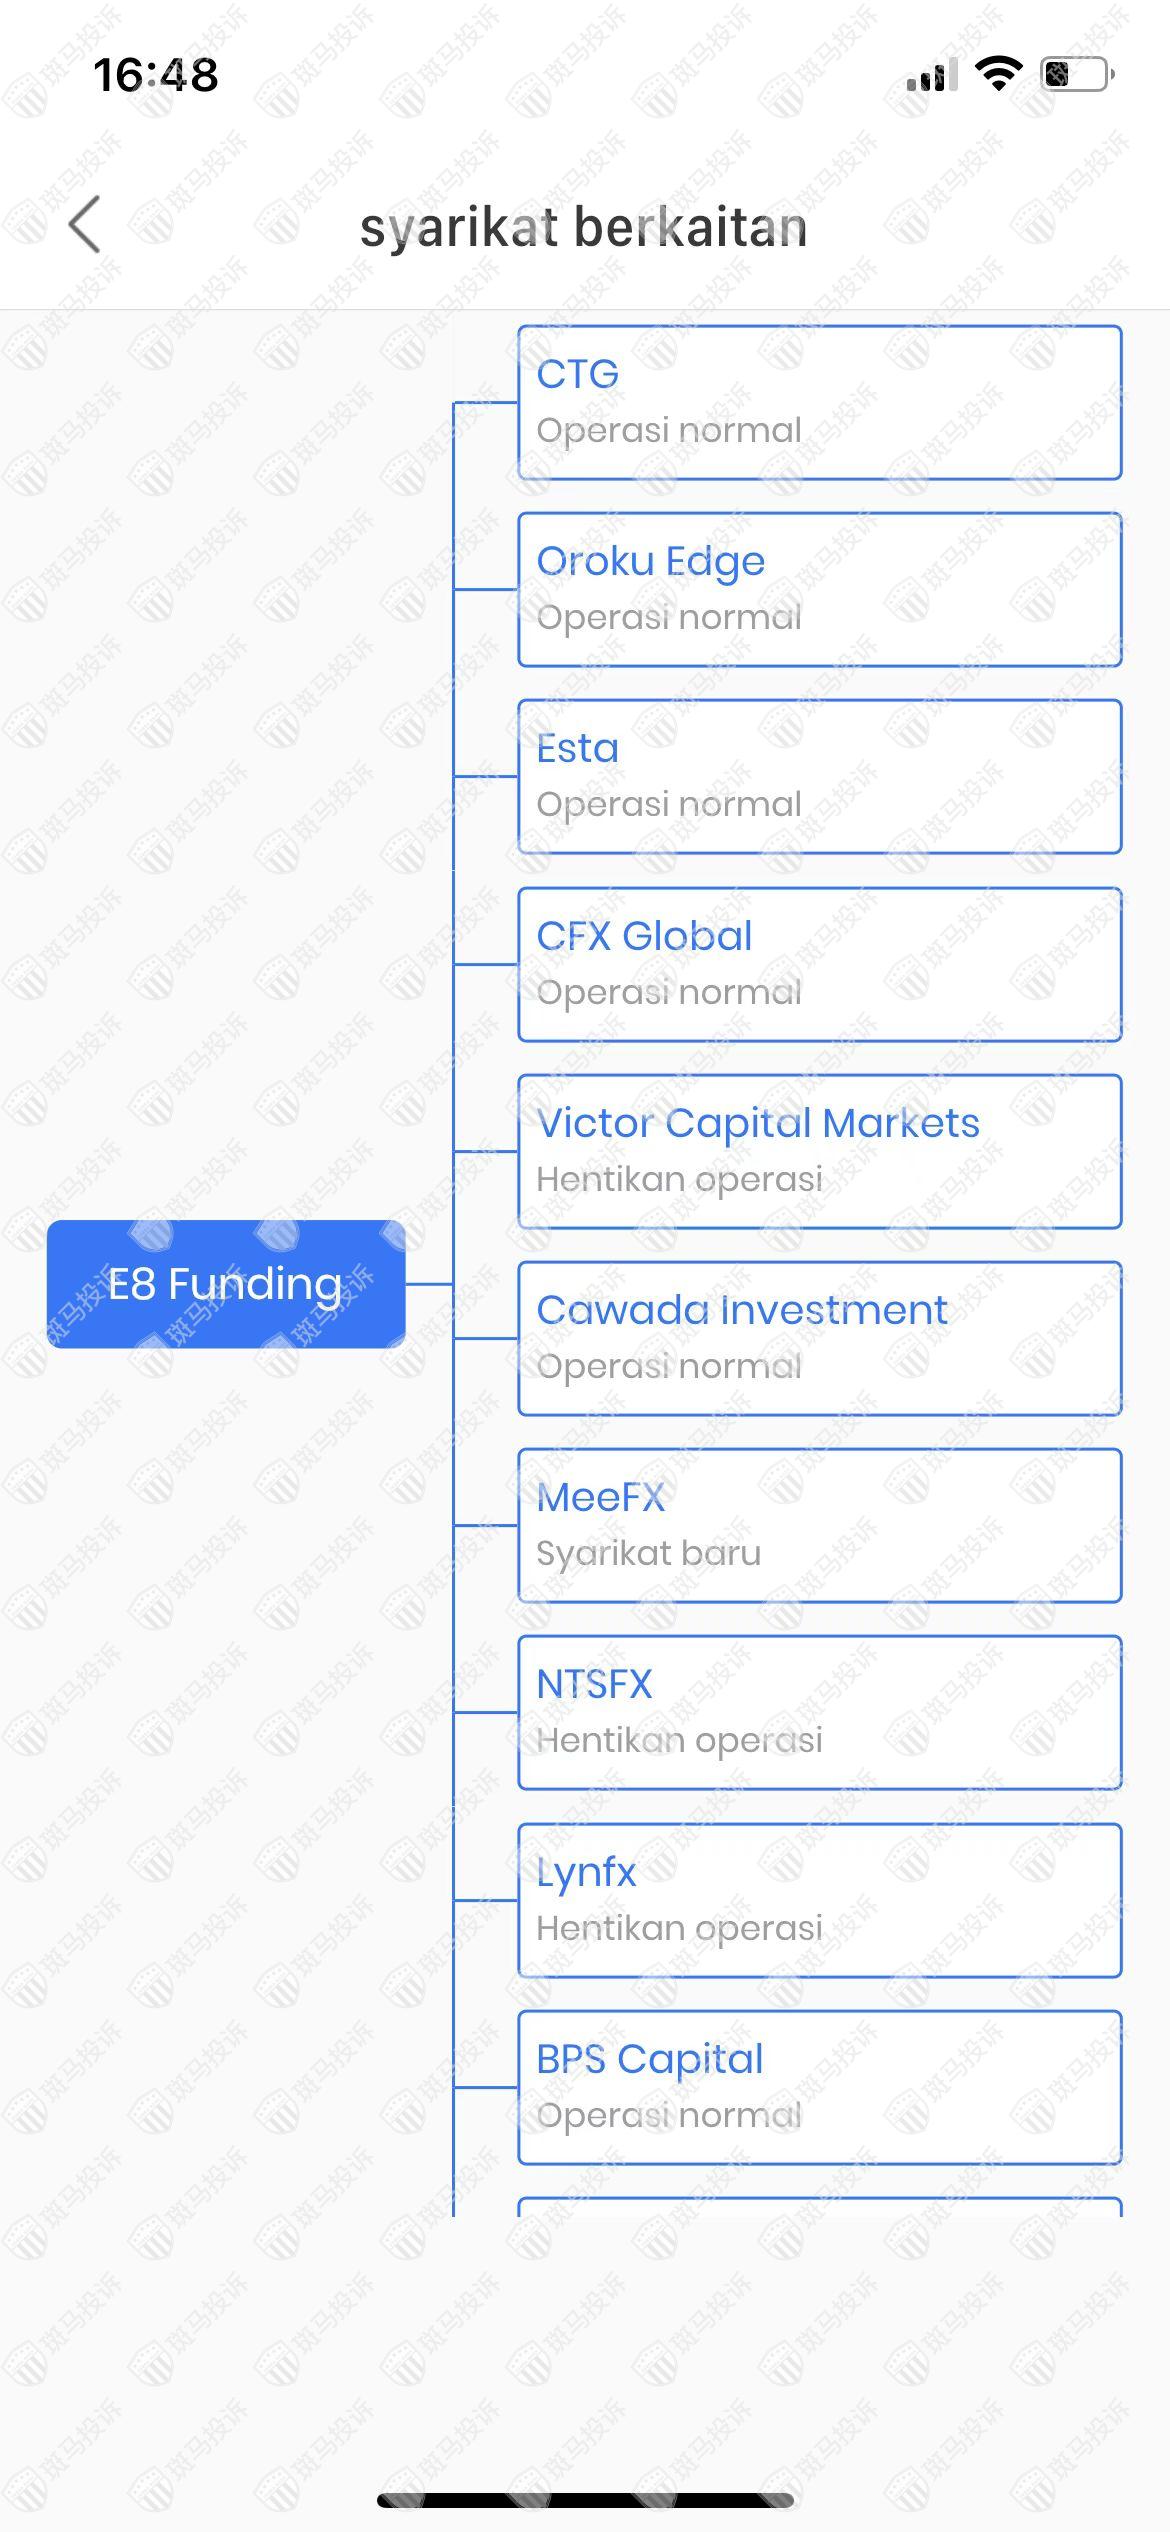Tap the Wi-Fi status icon

tap(998, 74)
